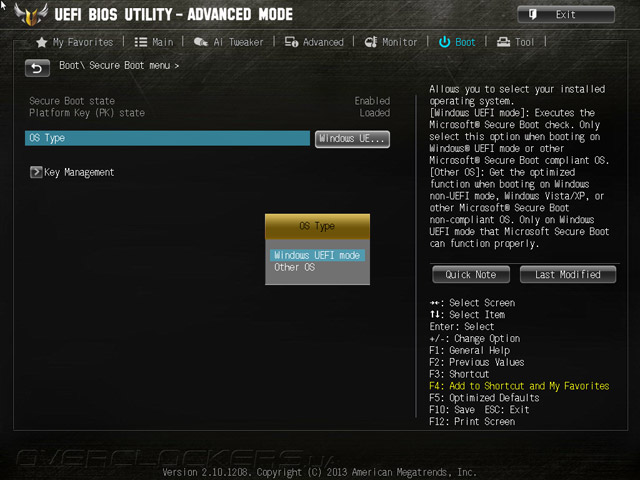Click the list icon beside Main
The width and height of the screenshot is (640, 480).
(x=141, y=42)
